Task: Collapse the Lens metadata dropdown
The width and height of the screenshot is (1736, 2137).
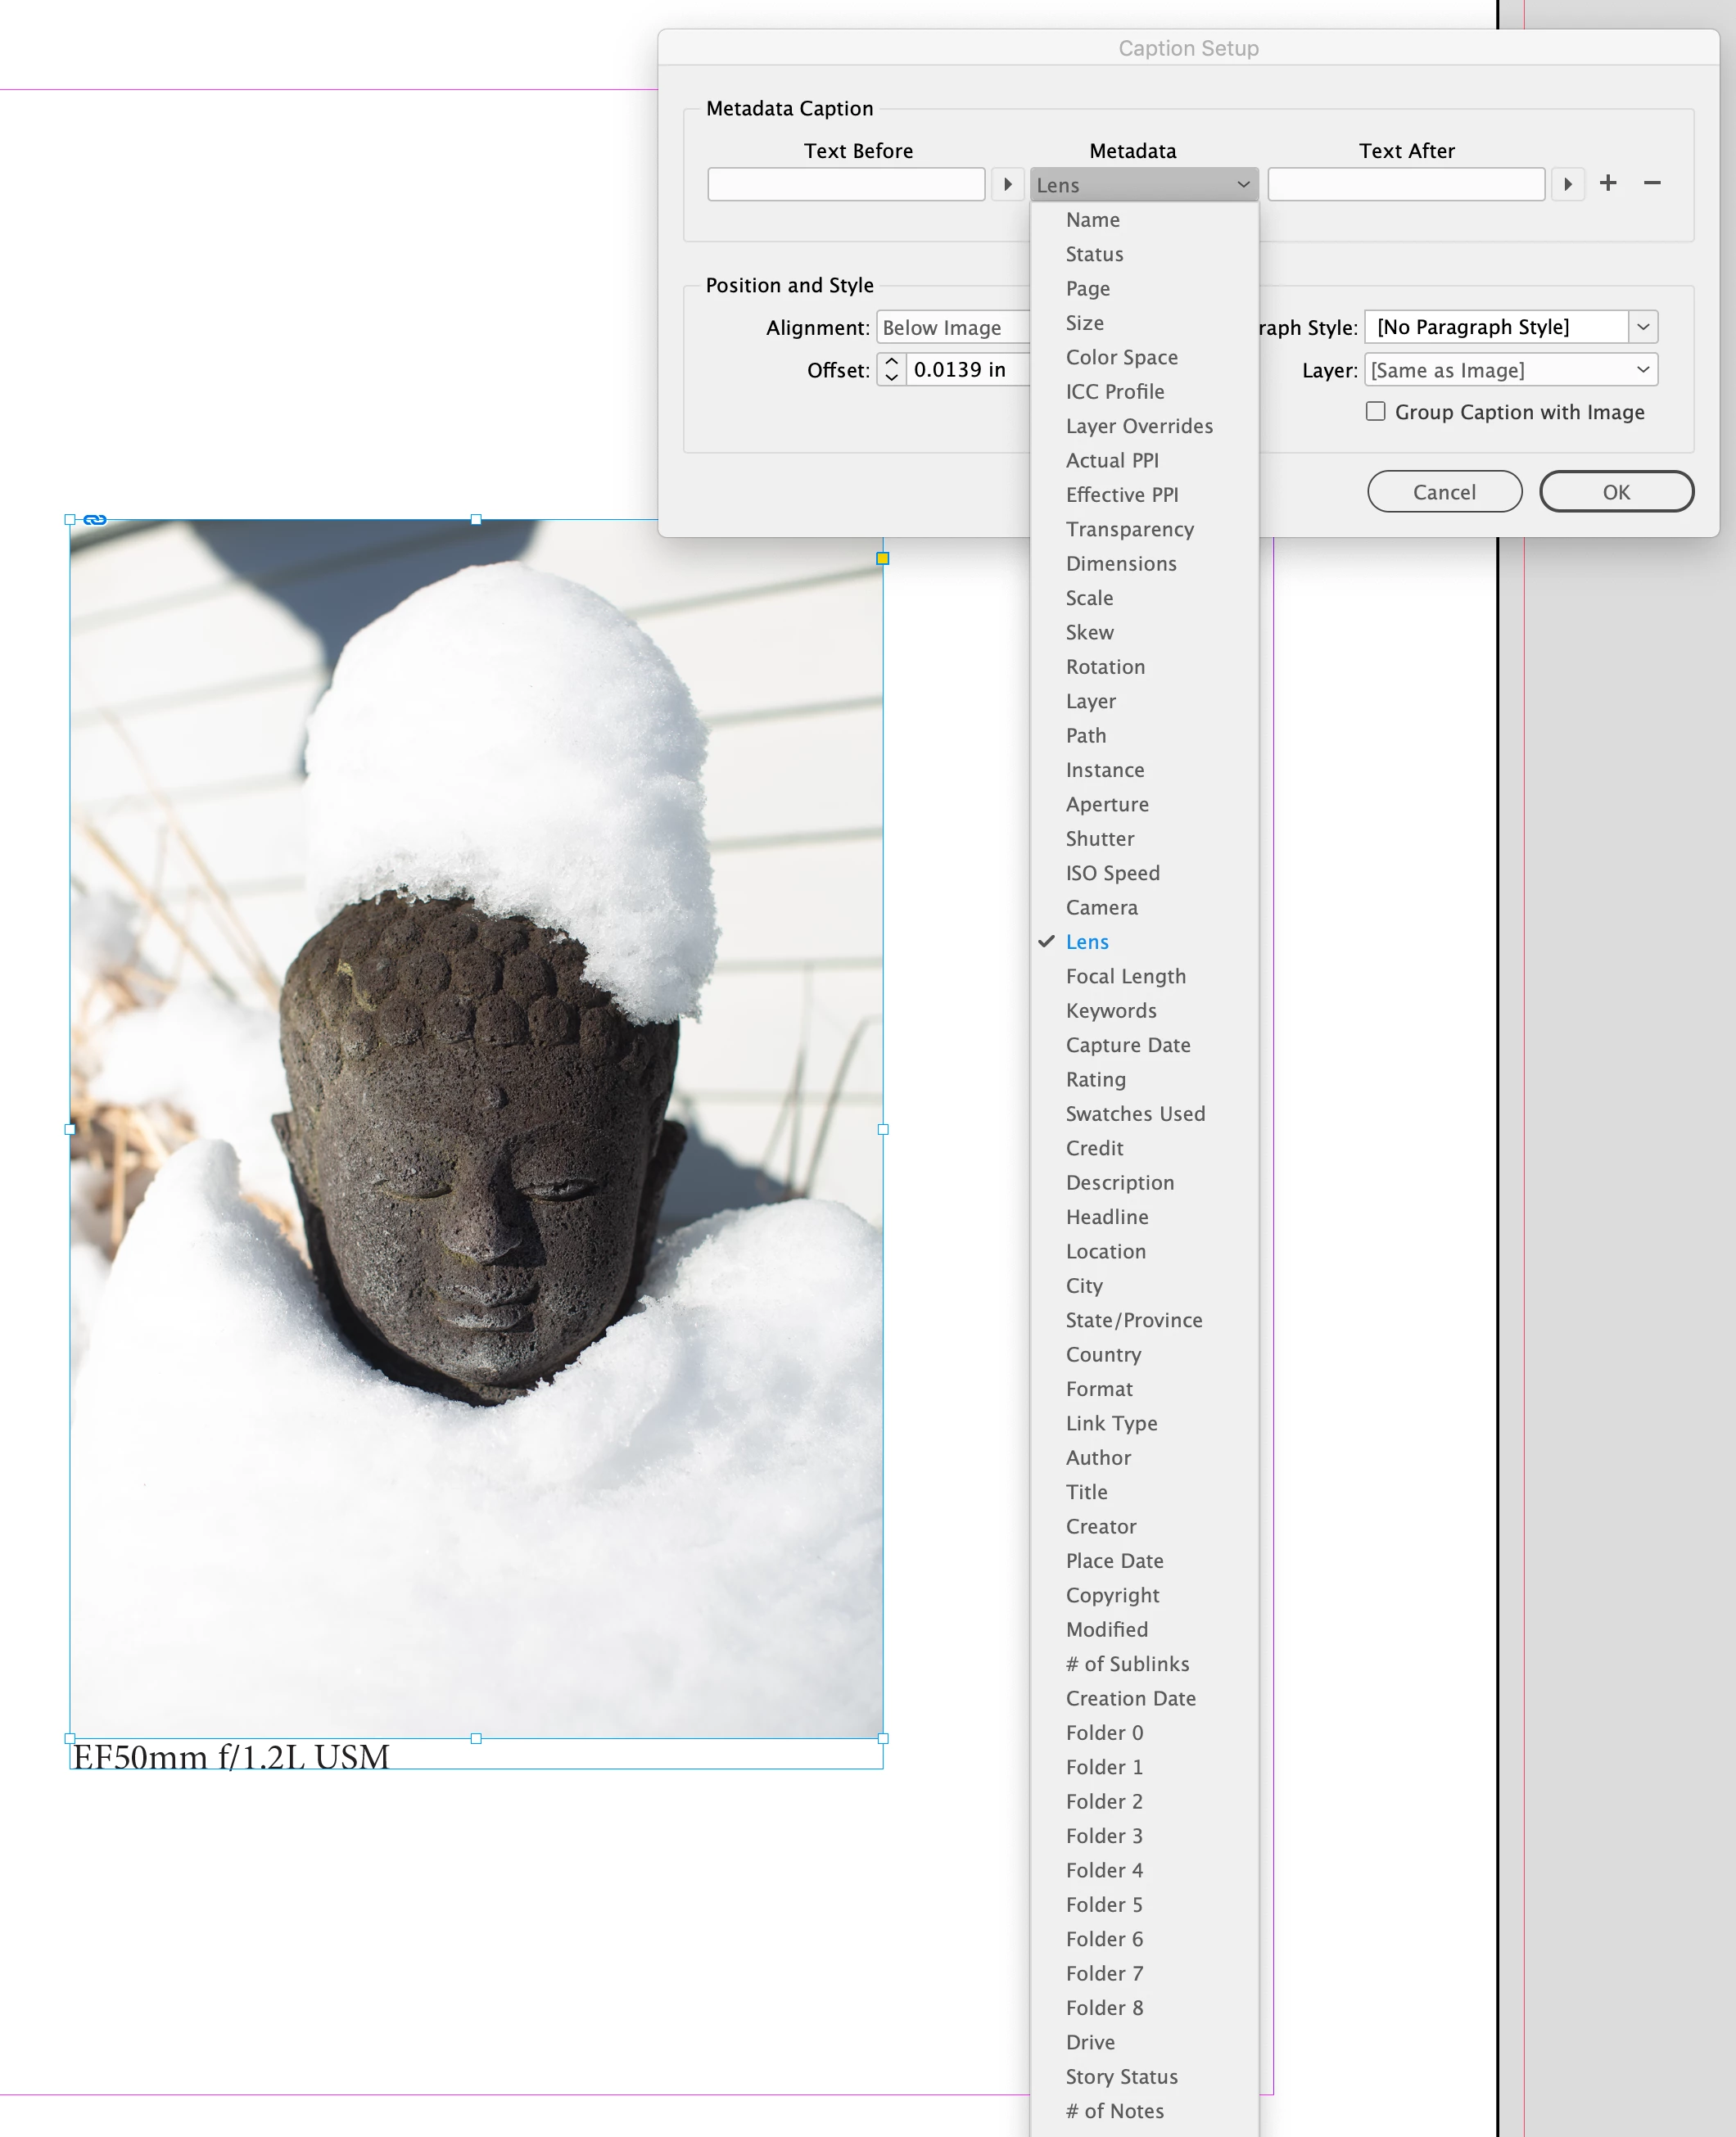Action: coord(1143,185)
